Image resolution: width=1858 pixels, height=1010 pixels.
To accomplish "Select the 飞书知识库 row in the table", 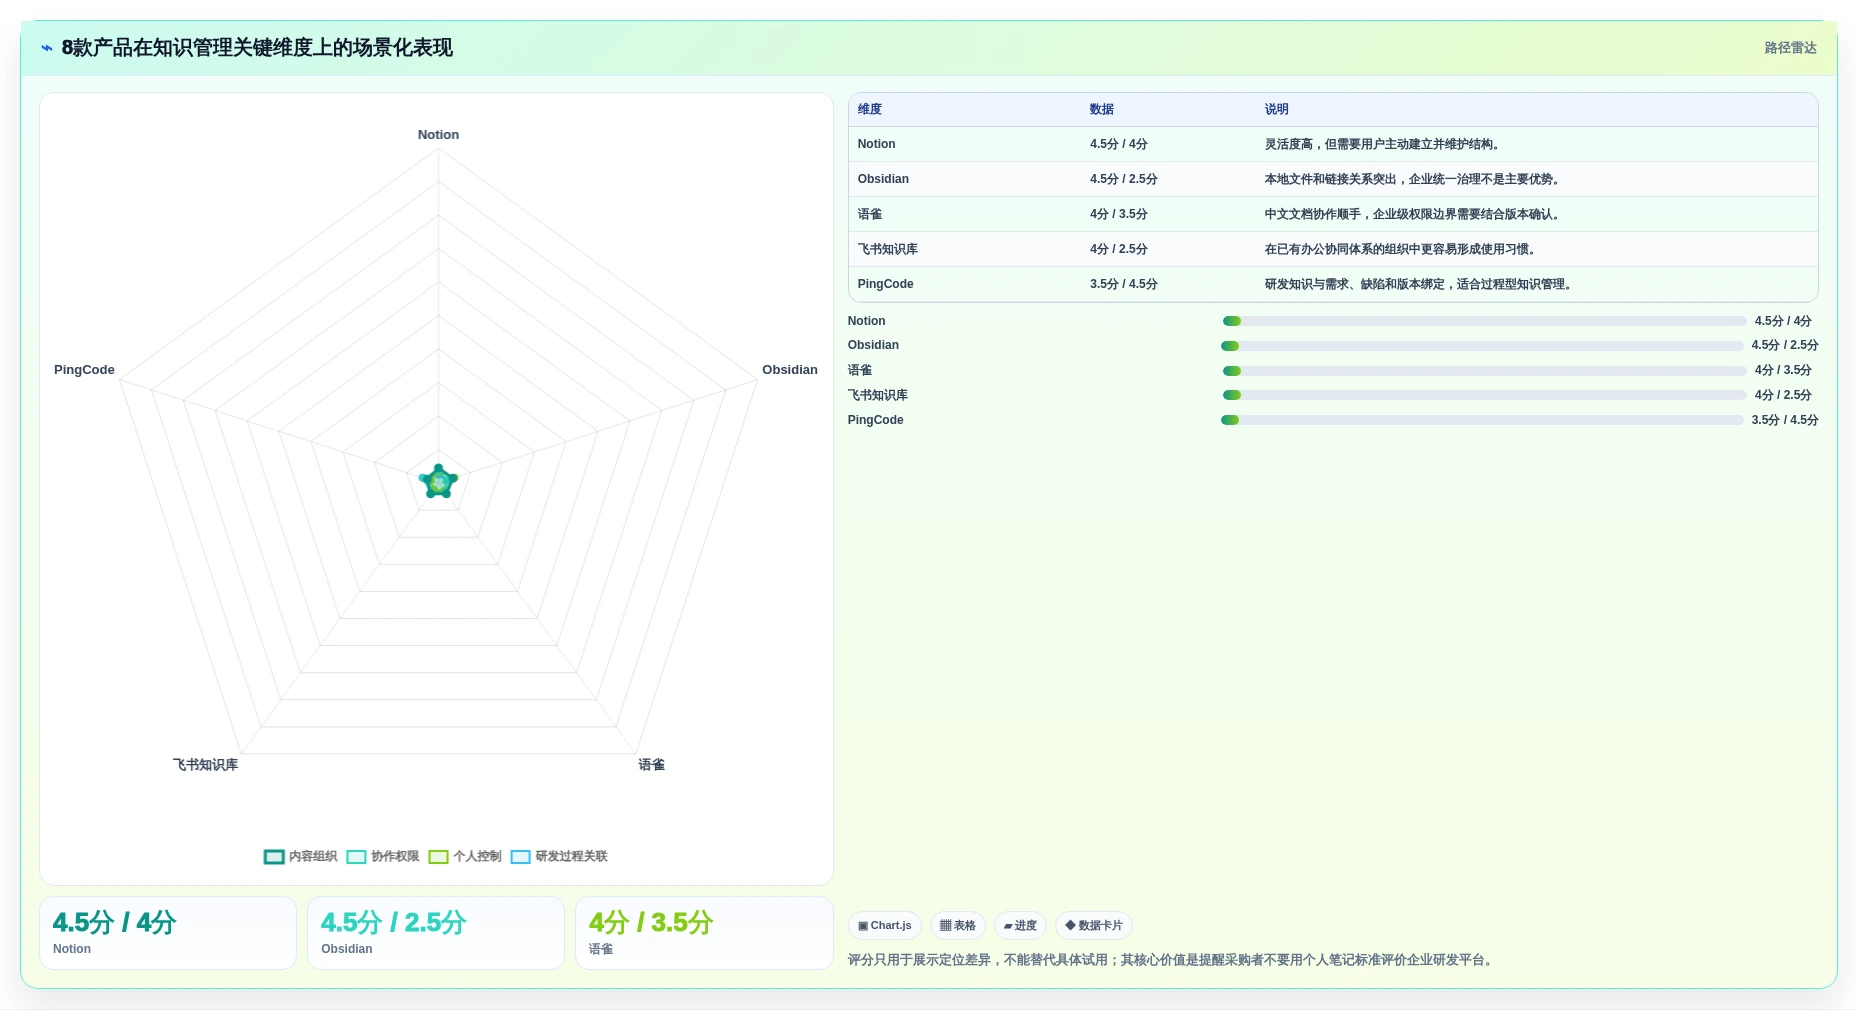I will 1333,249.
